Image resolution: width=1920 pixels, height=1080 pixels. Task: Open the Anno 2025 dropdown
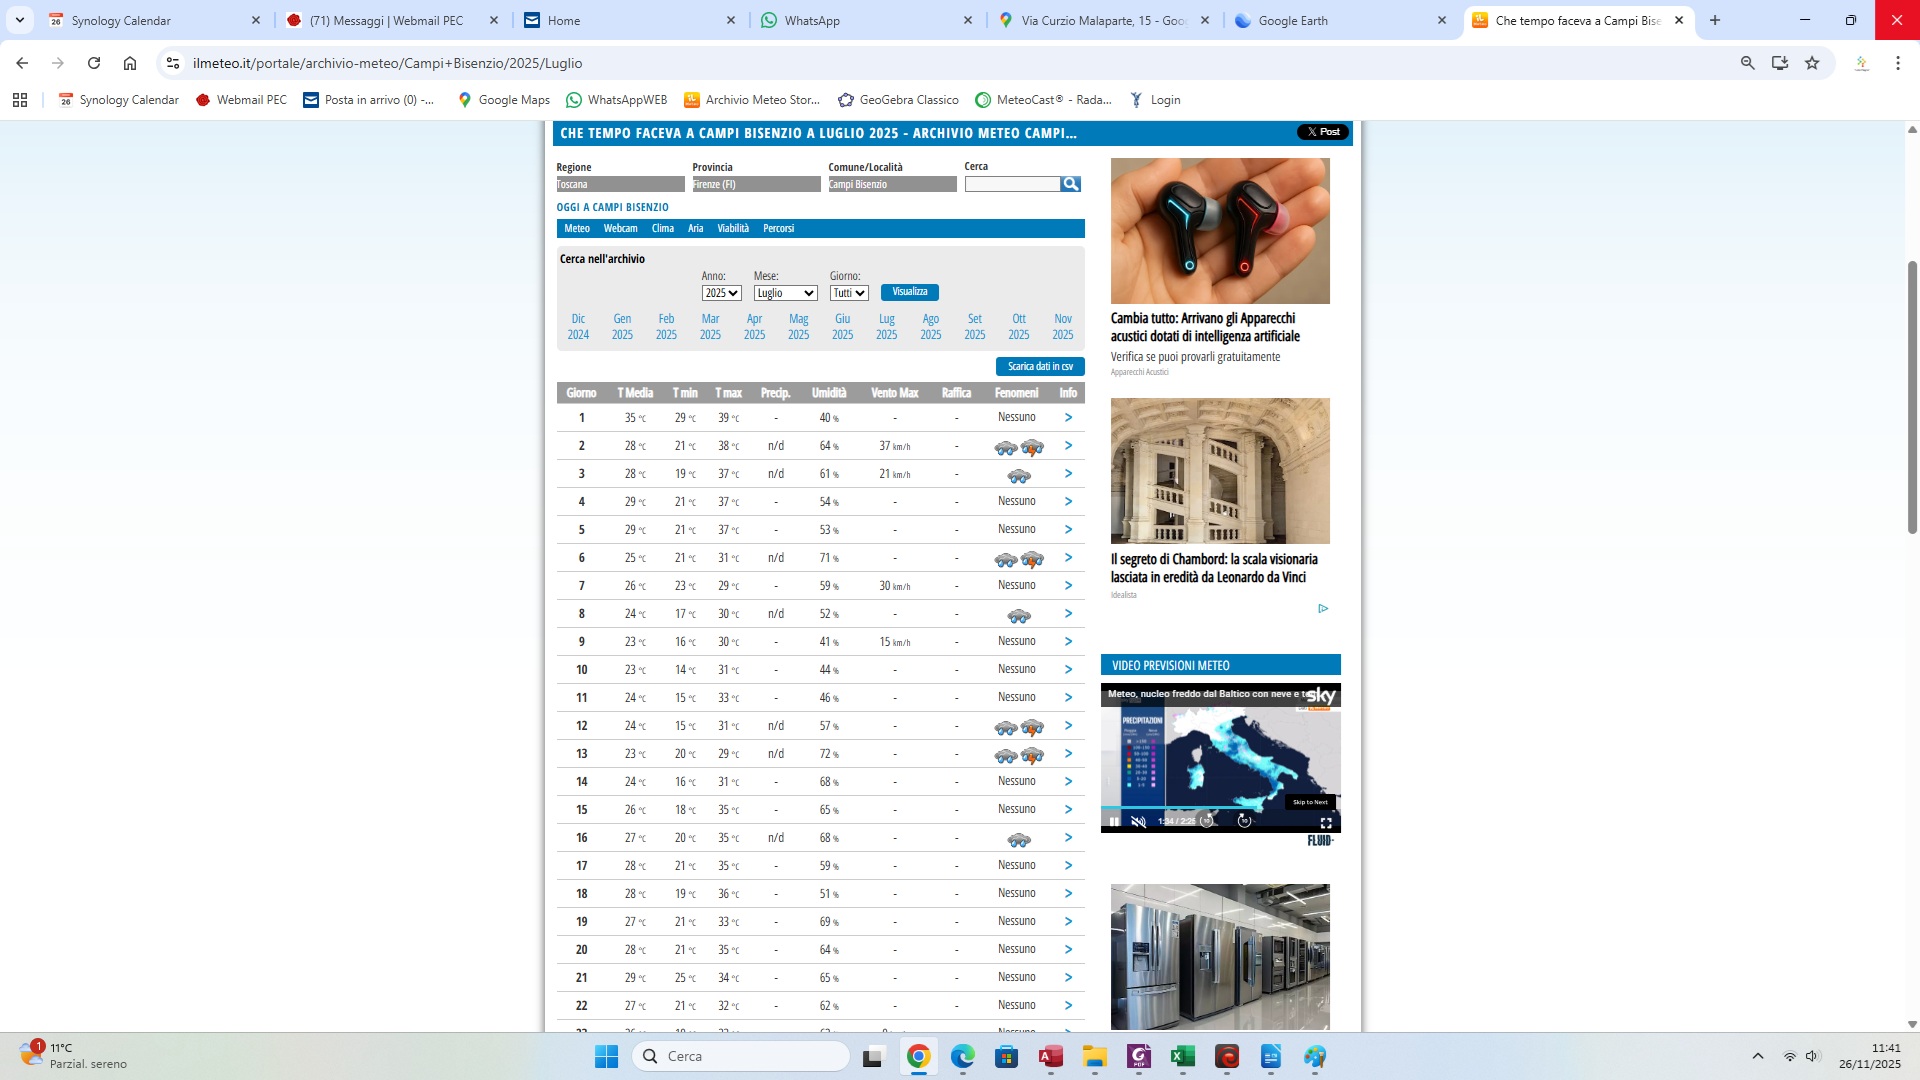(721, 293)
